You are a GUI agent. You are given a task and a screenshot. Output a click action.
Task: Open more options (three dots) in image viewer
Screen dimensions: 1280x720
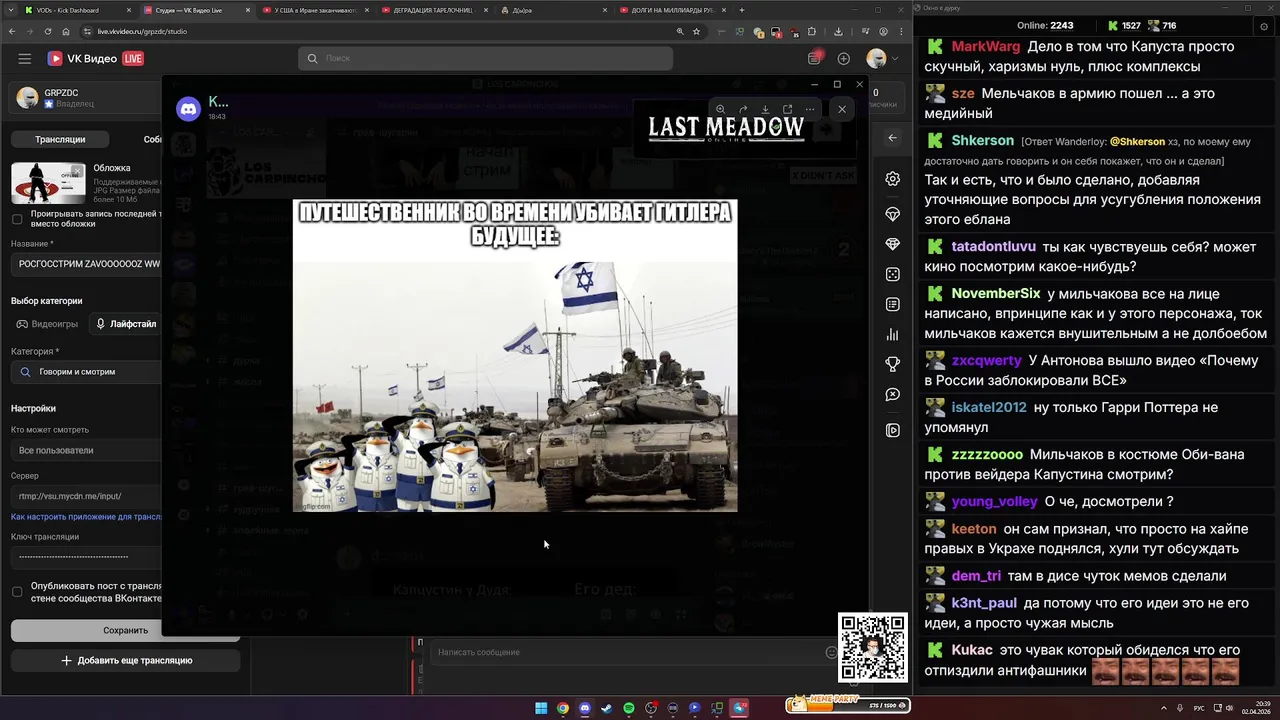(809, 109)
